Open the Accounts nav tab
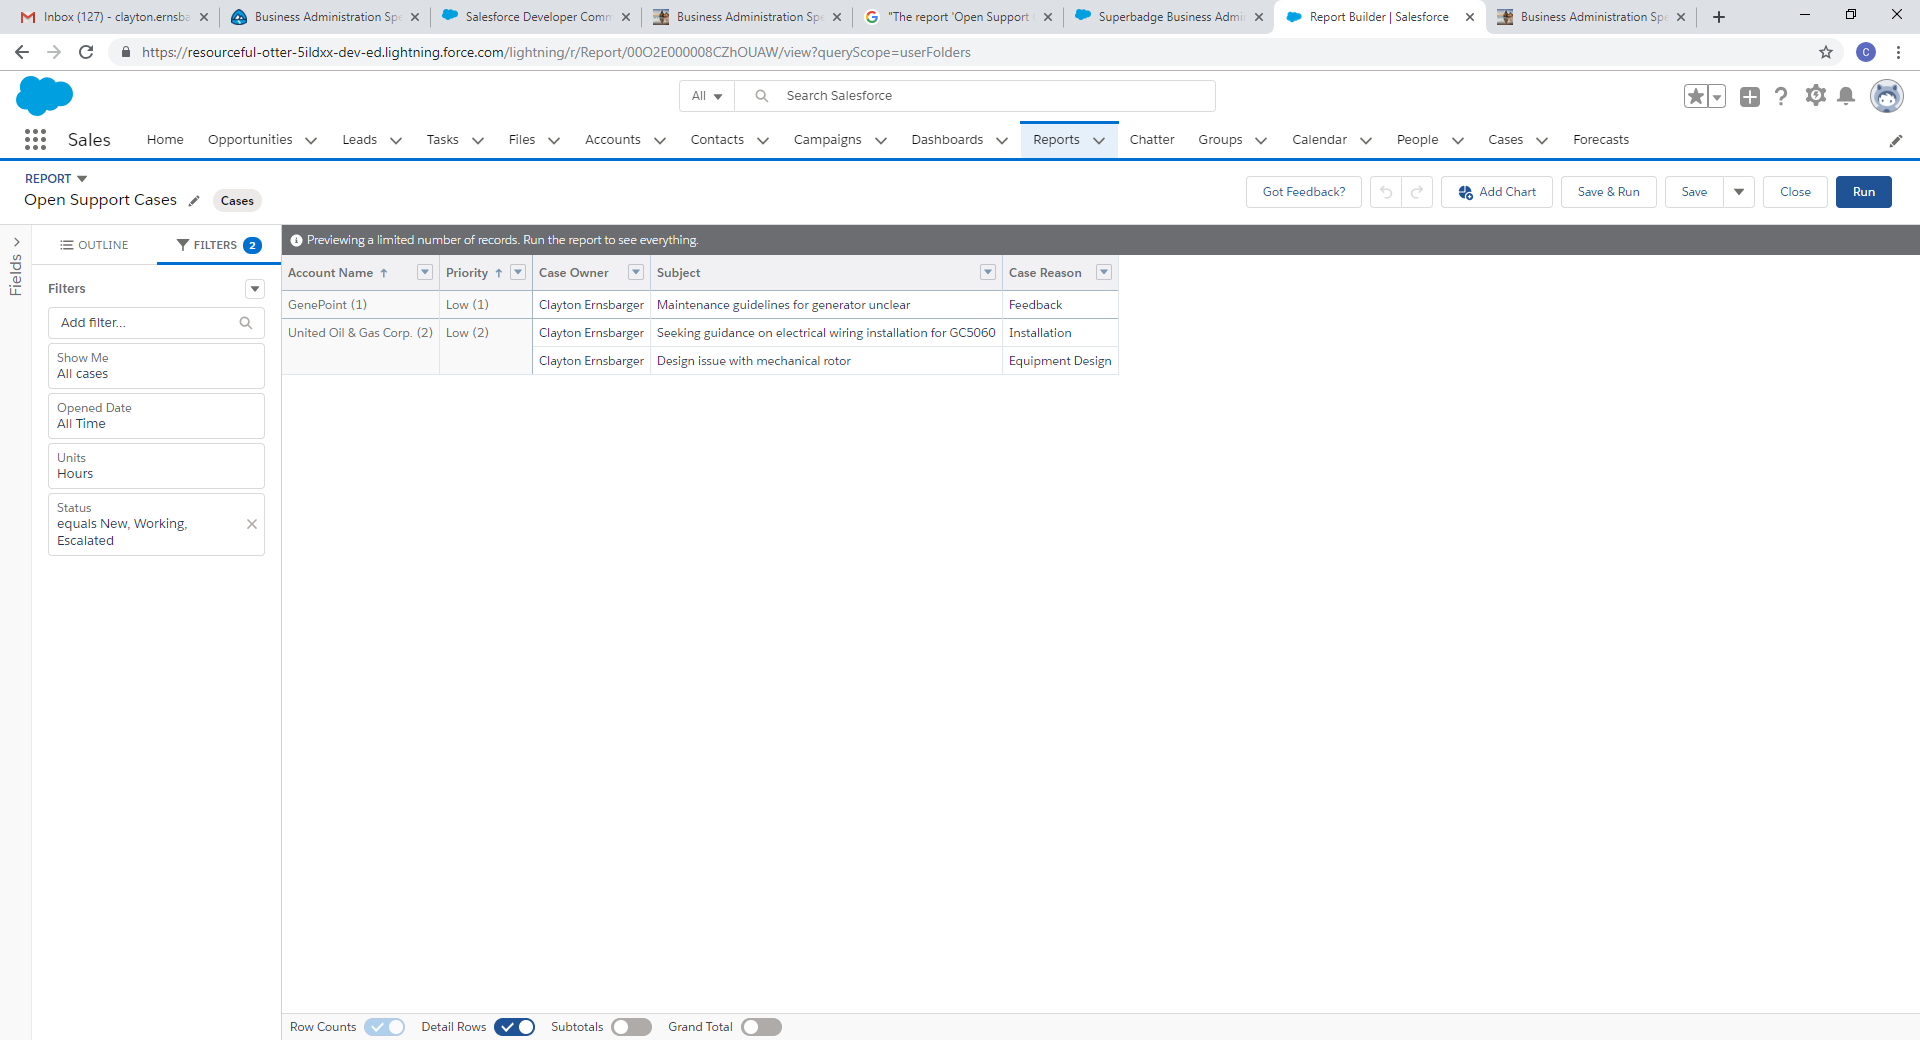The image size is (1920, 1040). (613, 140)
